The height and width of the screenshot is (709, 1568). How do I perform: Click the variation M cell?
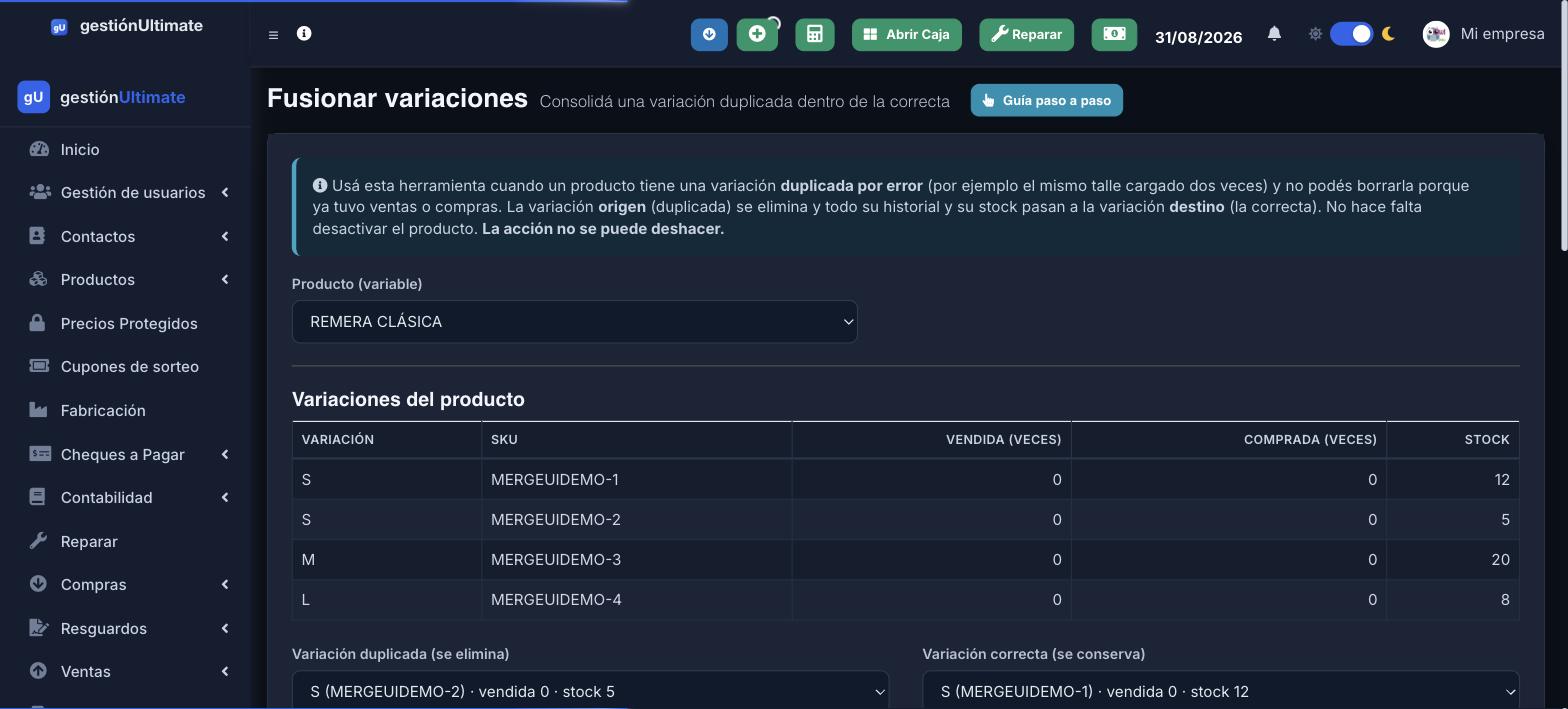click(387, 560)
